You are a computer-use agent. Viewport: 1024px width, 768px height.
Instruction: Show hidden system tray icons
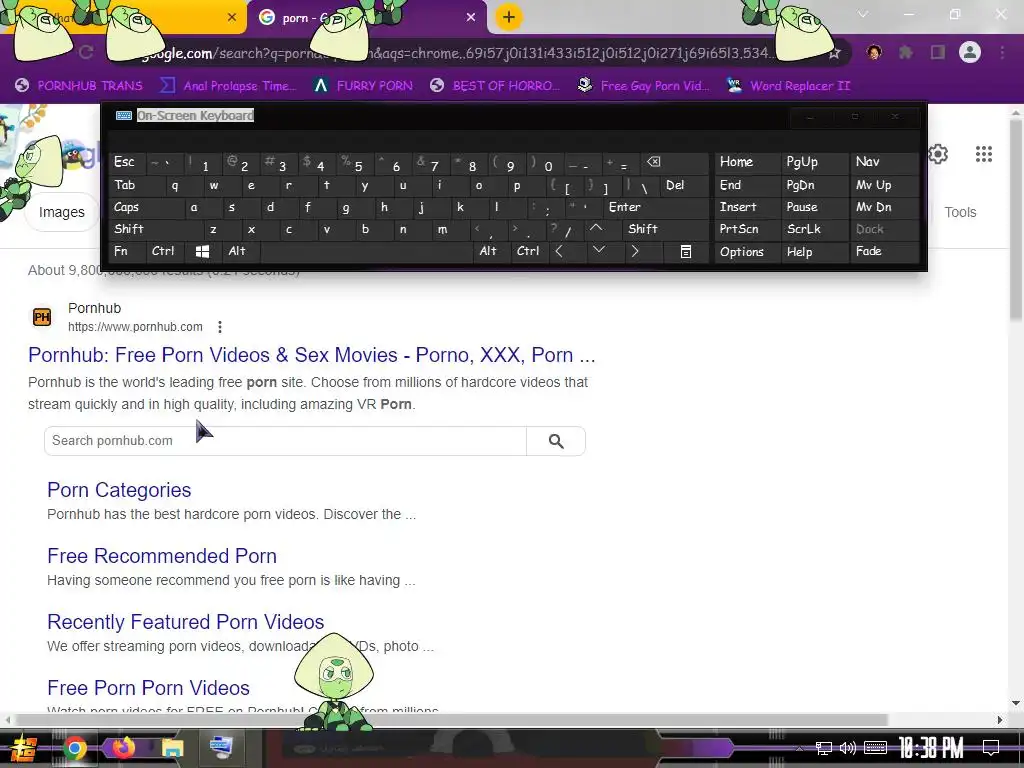(x=799, y=748)
